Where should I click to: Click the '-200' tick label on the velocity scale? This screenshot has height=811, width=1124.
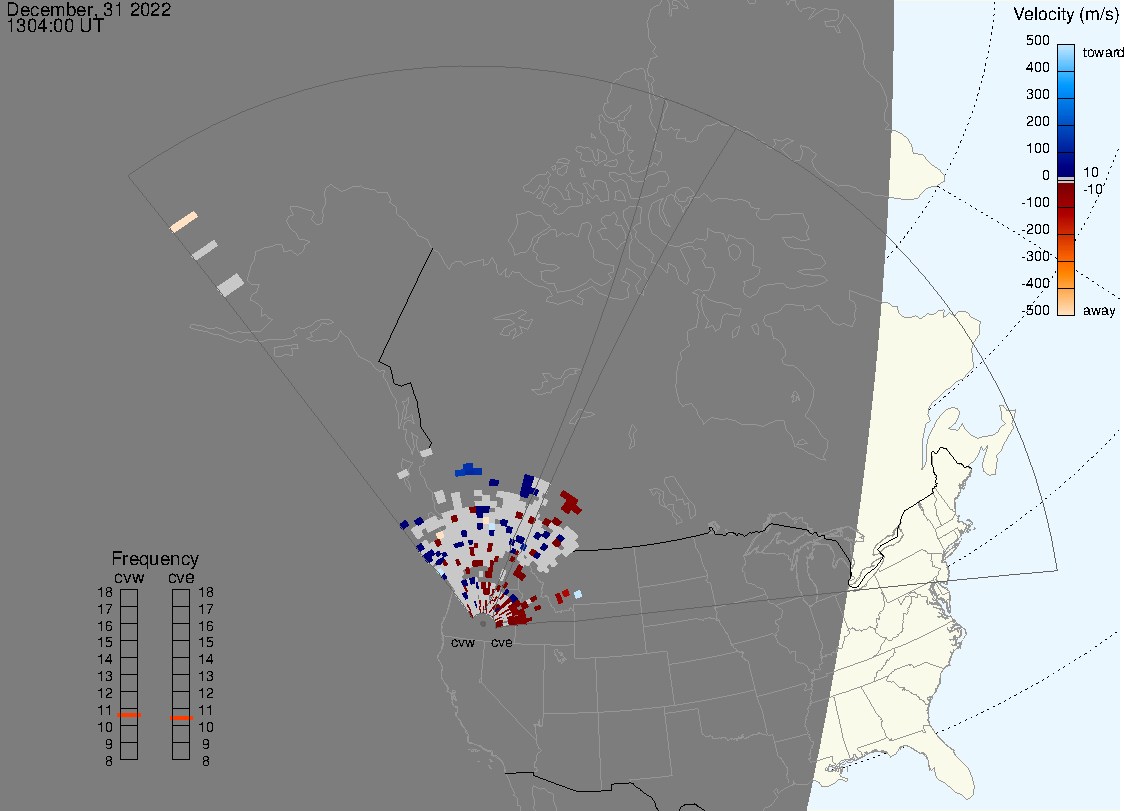click(x=1035, y=229)
